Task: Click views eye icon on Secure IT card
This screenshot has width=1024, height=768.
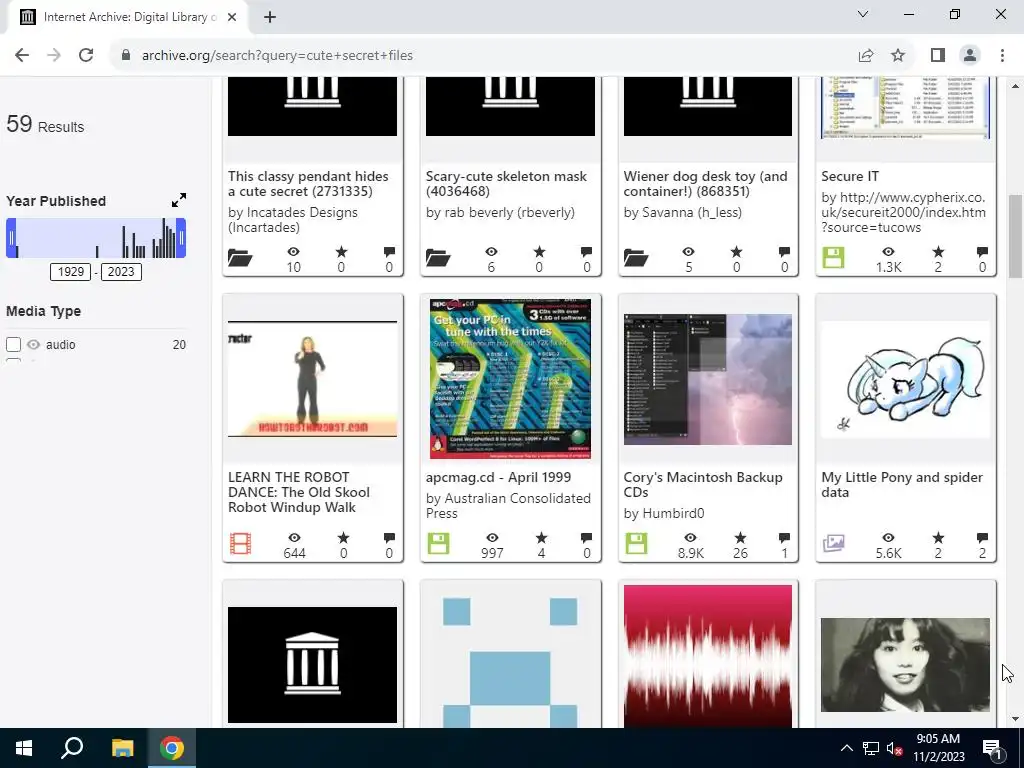Action: [888, 251]
